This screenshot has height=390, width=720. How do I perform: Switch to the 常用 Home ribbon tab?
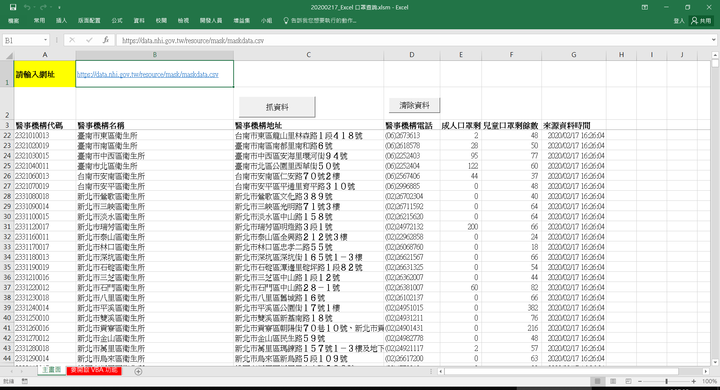39,21
